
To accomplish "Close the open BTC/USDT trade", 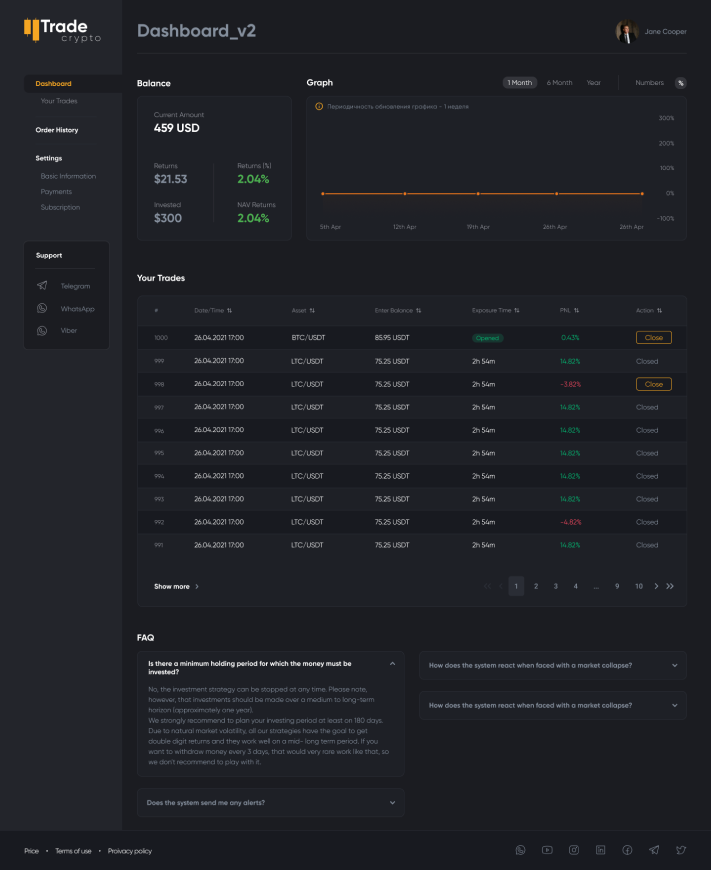I will pos(653,338).
